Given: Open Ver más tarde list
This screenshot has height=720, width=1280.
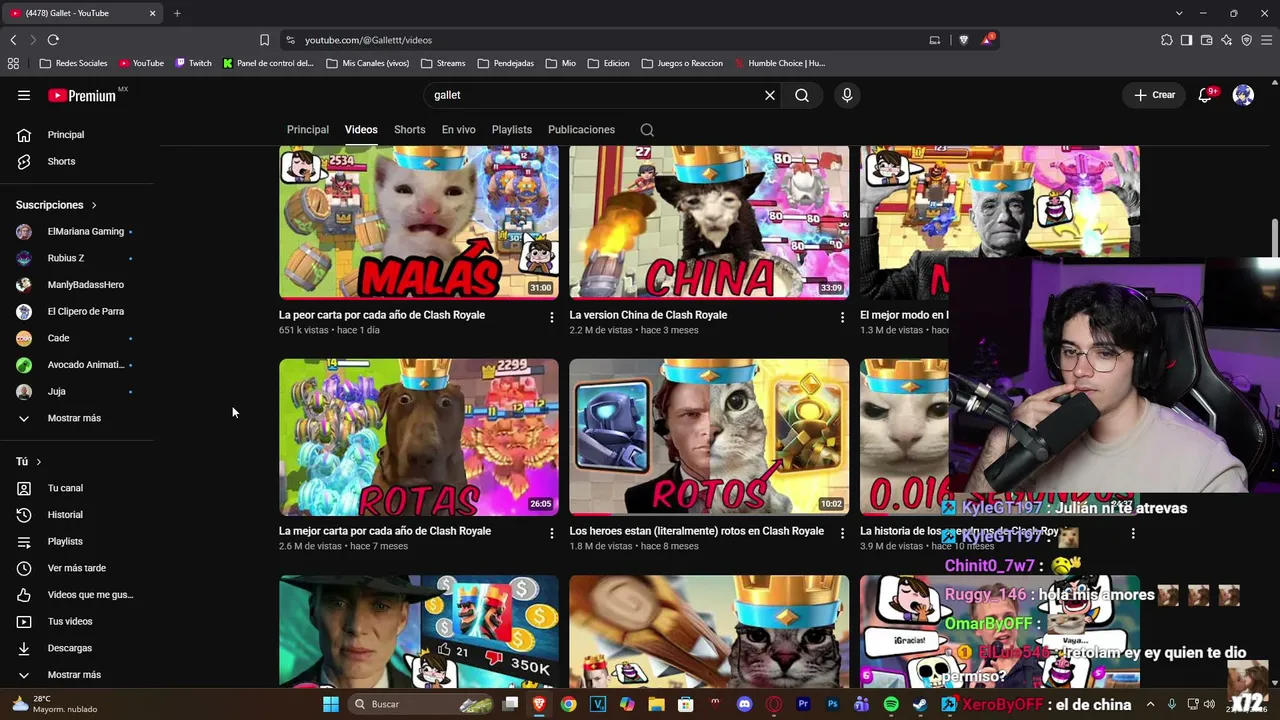Looking at the screenshot, I should 77,568.
